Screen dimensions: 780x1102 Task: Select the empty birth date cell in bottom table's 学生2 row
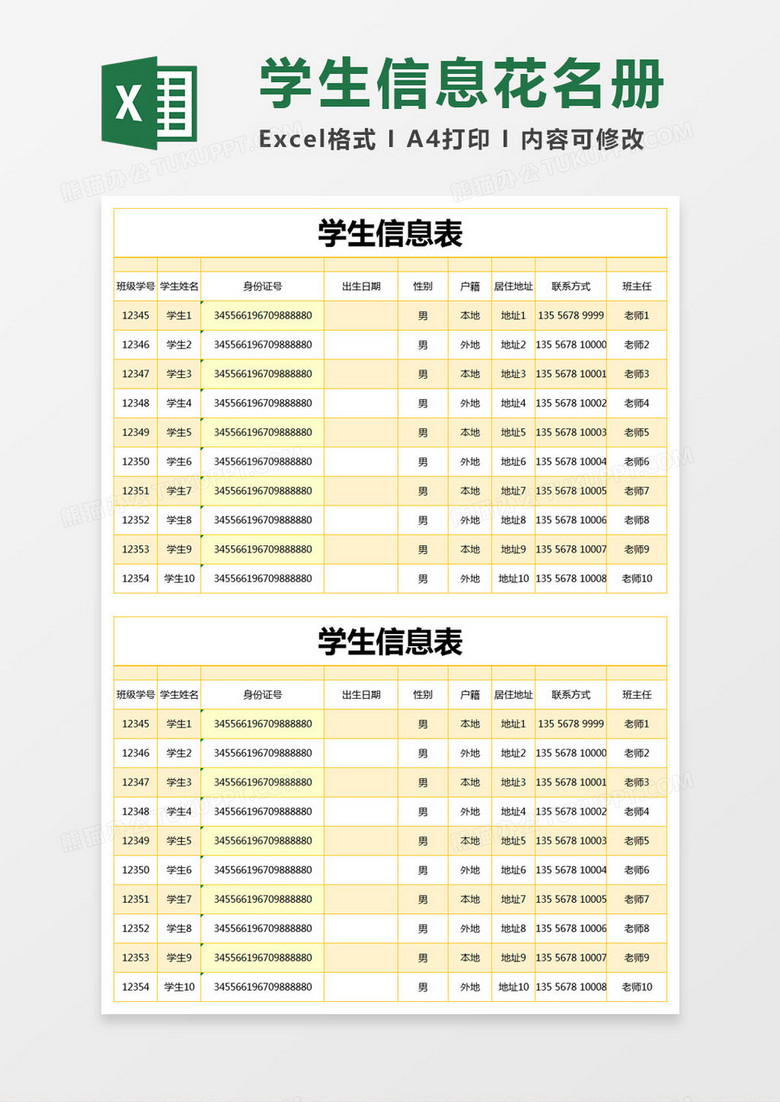[361, 753]
